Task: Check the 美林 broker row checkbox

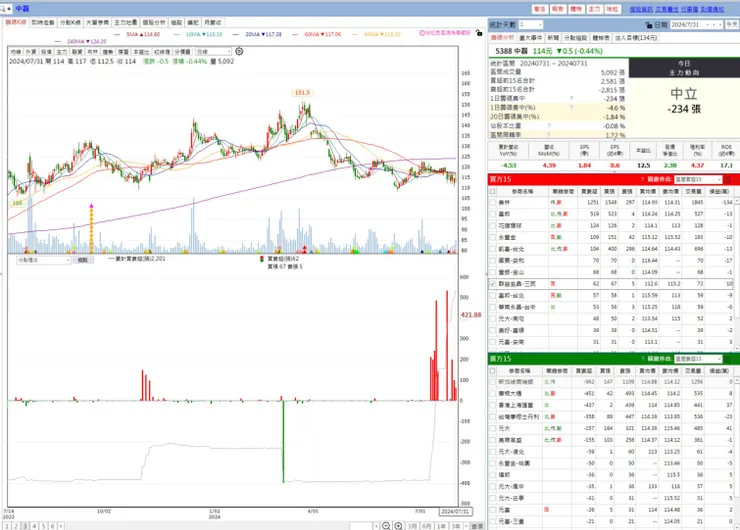Action: [x=493, y=202]
